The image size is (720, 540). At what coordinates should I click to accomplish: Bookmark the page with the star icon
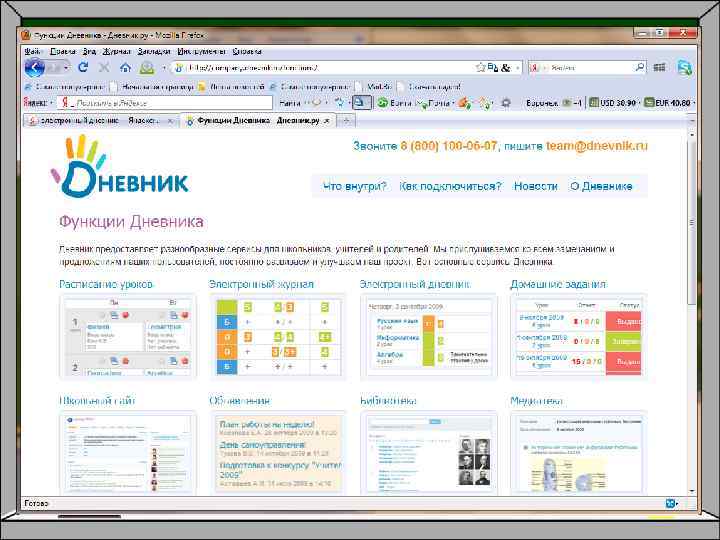481,68
